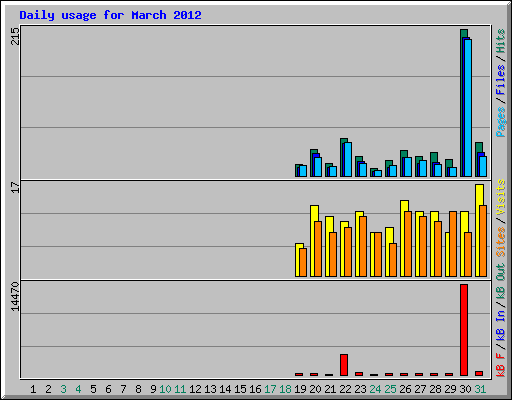This screenshot has width=512, height=400.
Task: Click day 28 on the x-axis
Action: 435,389
